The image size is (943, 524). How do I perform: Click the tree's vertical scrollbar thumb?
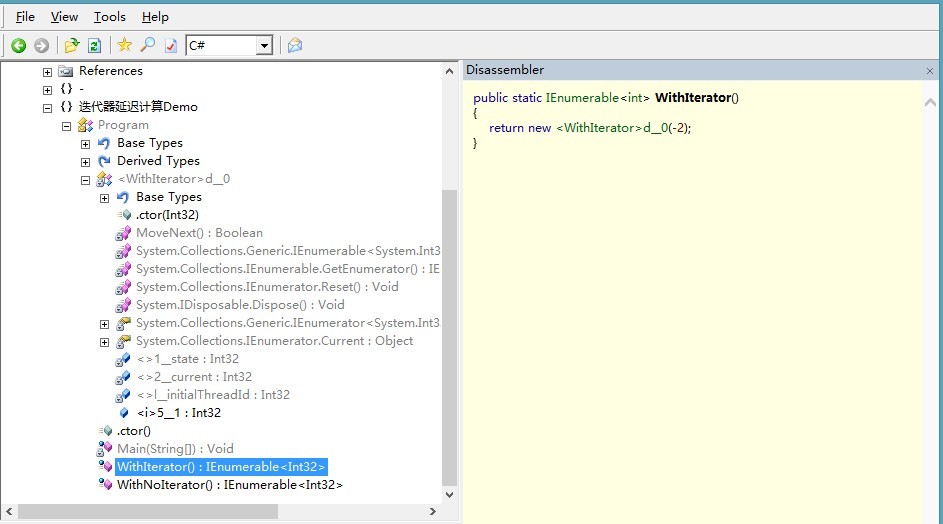pos(449,337)
